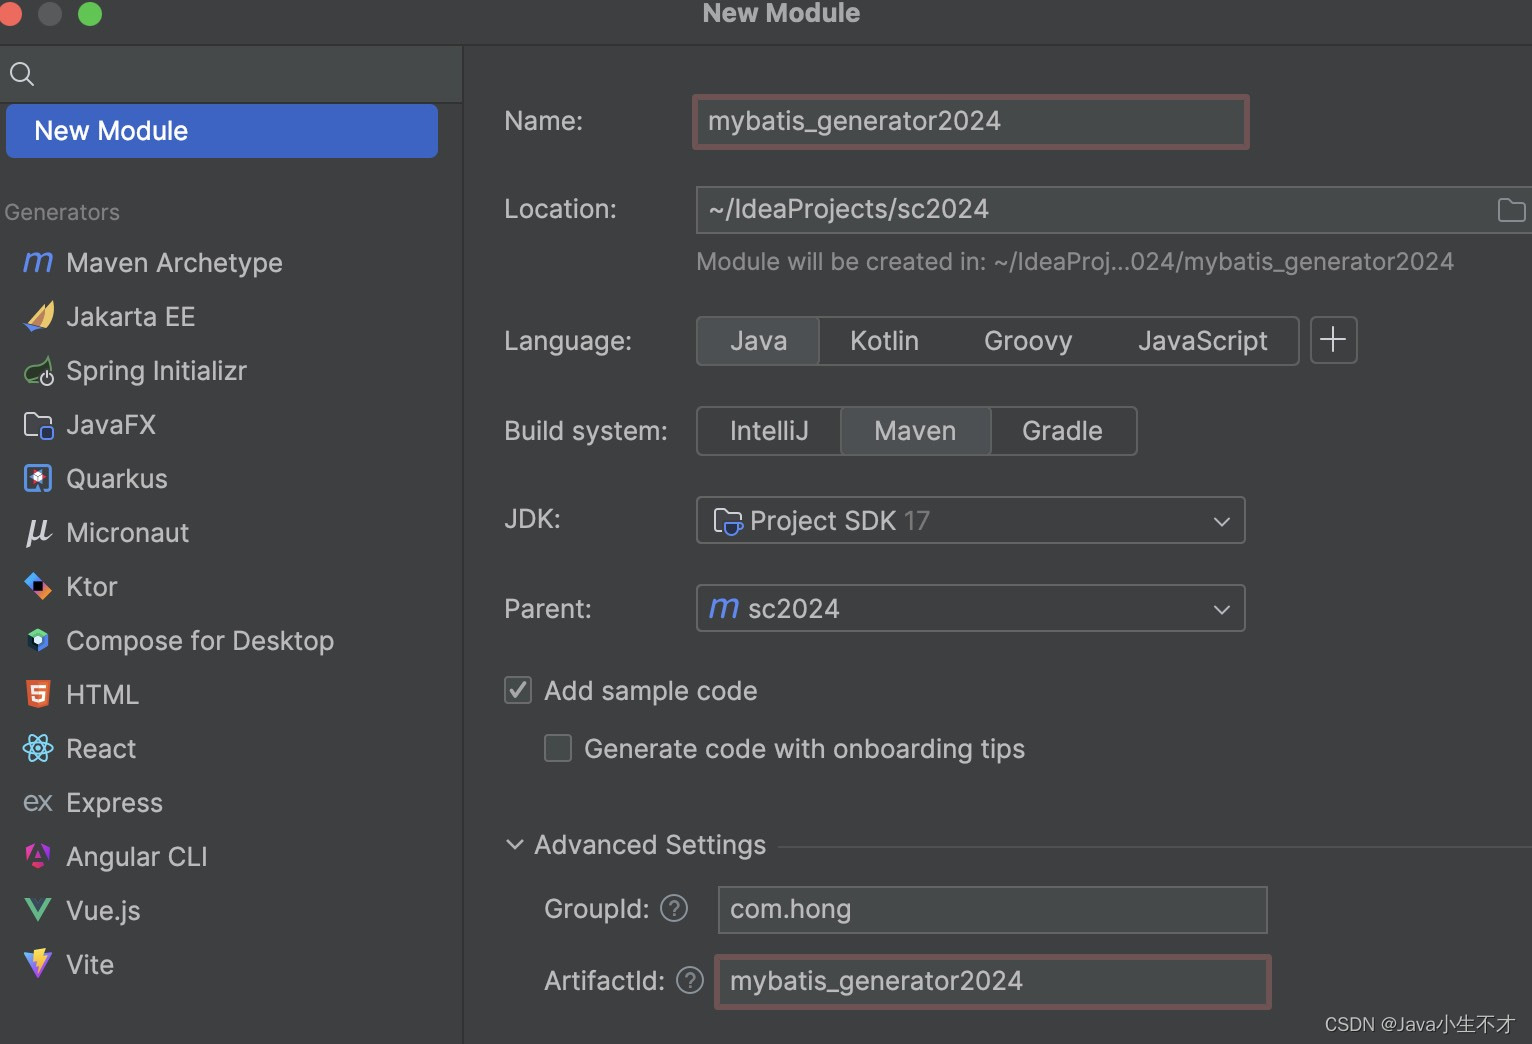Image resolution: width=1532 pixels, height=1044 pixels.
Task: Click the Vue.js icon
Action: 38,911
